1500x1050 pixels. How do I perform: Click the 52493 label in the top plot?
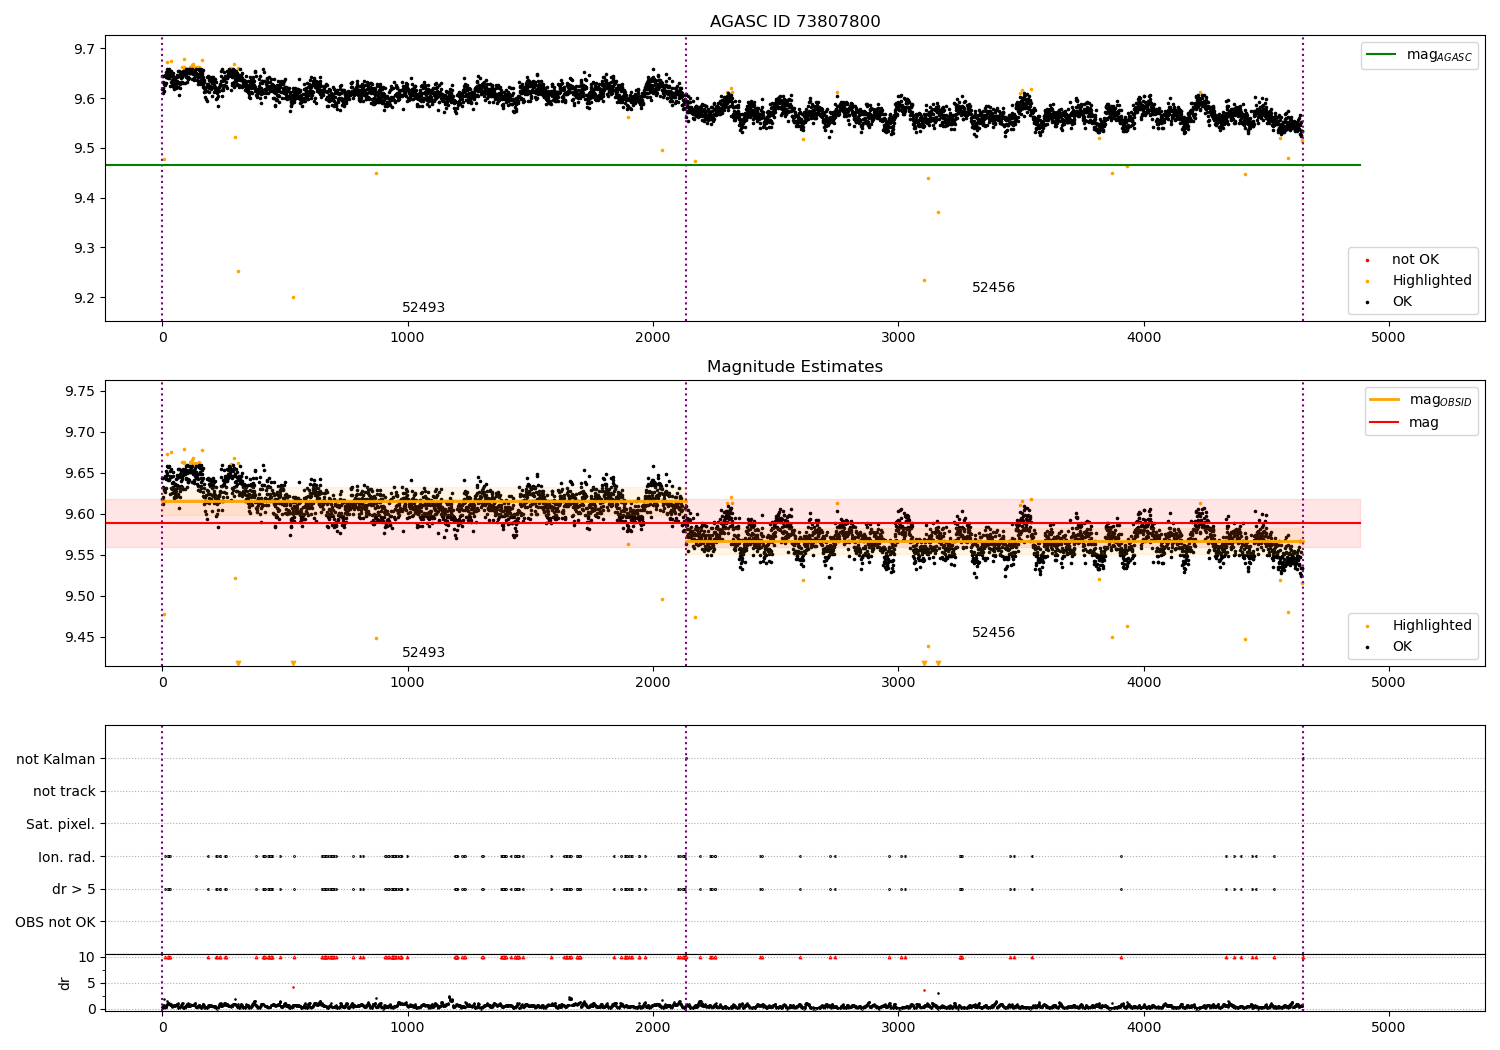[x=424, y=308]
